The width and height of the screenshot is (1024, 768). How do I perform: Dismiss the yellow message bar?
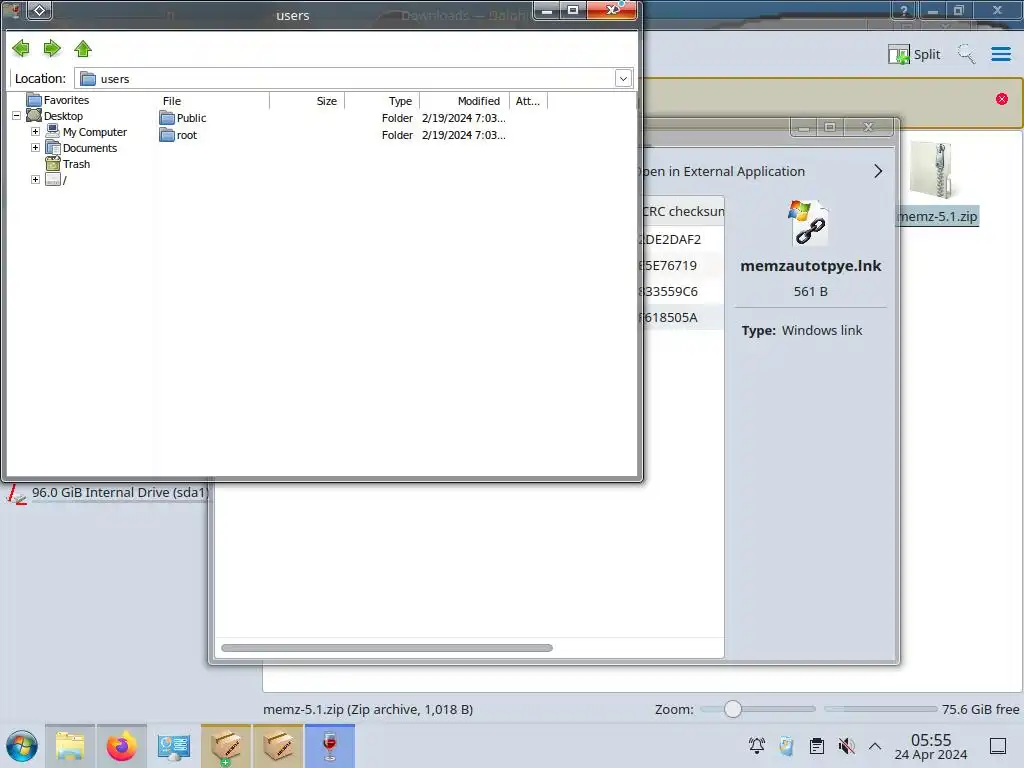pos(1002,99)
